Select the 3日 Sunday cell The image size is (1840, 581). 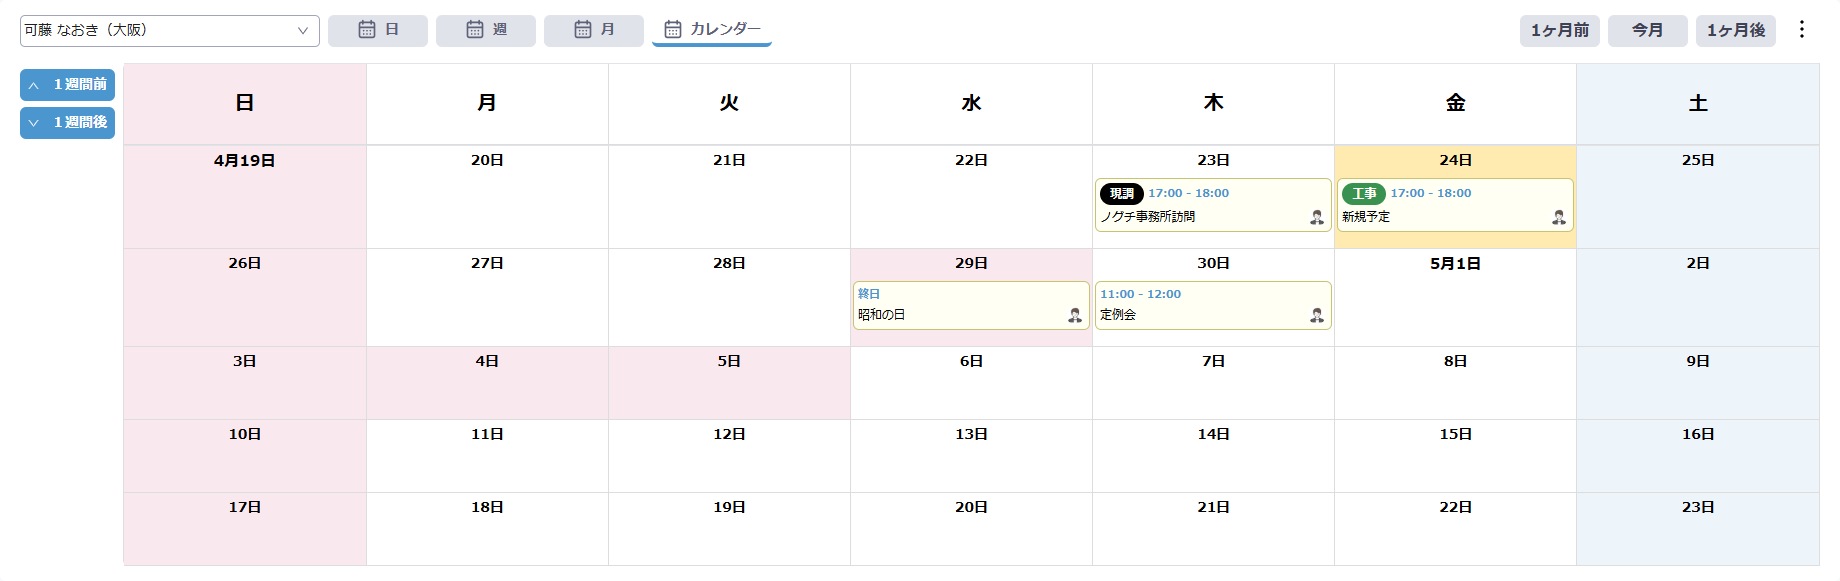tap(245, 383)
